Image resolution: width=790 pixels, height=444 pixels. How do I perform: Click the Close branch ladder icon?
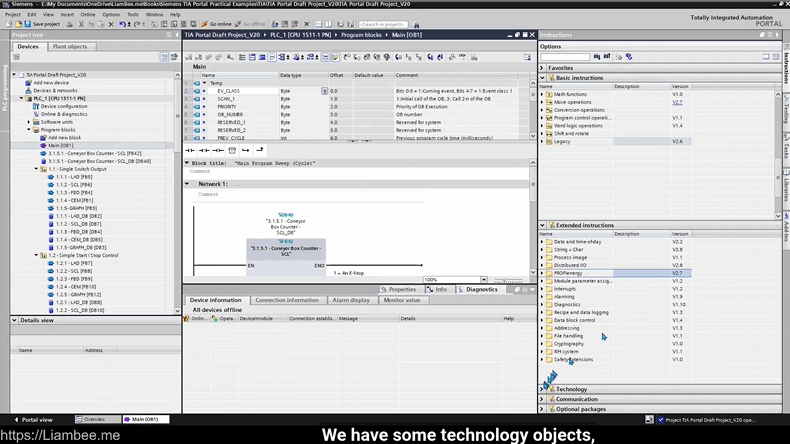260,150
